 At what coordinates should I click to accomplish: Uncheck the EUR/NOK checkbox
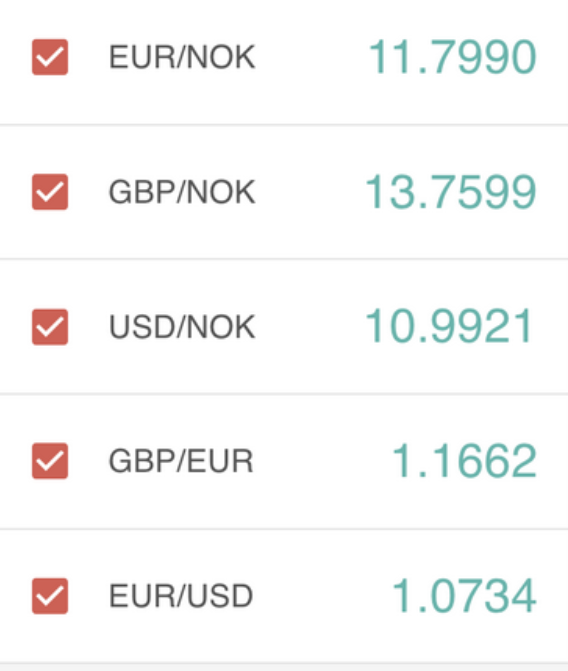pos(50,57)
